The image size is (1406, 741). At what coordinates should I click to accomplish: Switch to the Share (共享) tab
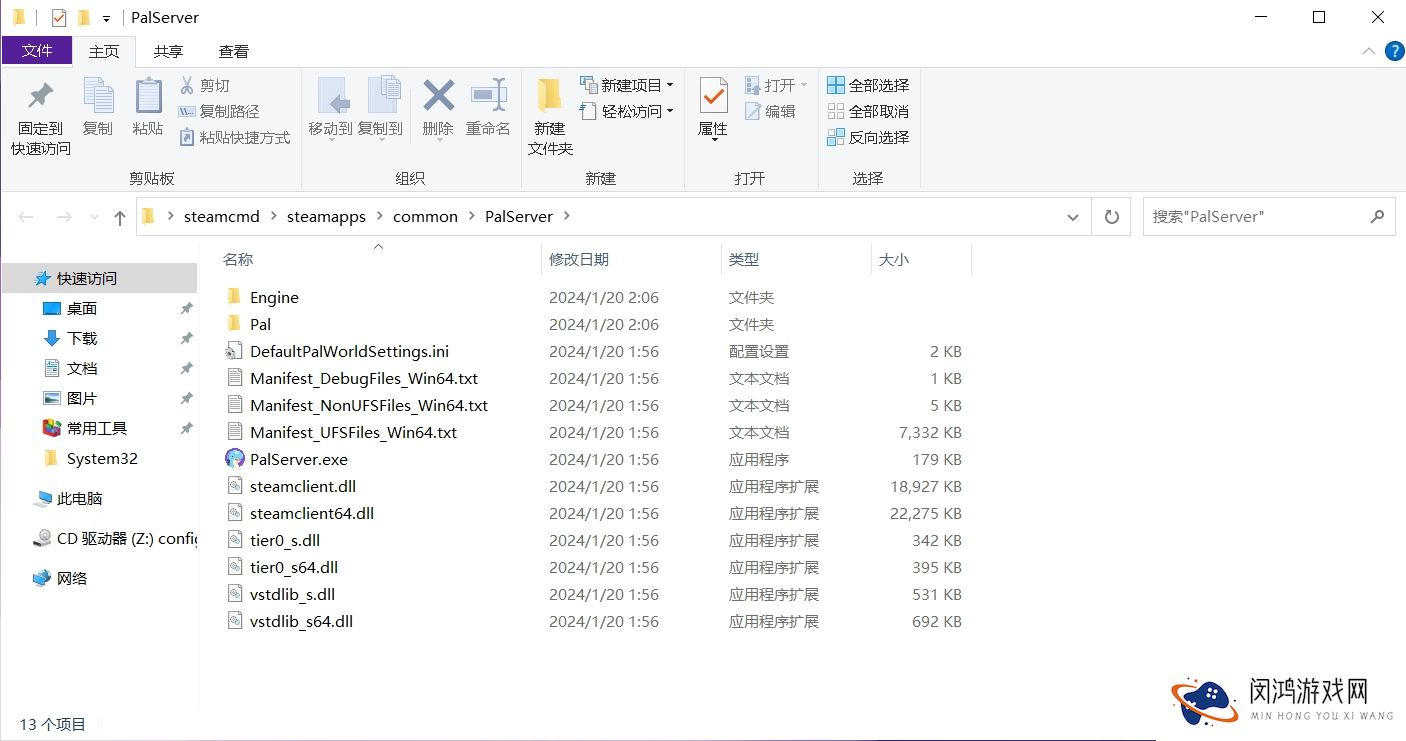coord(168,51)
